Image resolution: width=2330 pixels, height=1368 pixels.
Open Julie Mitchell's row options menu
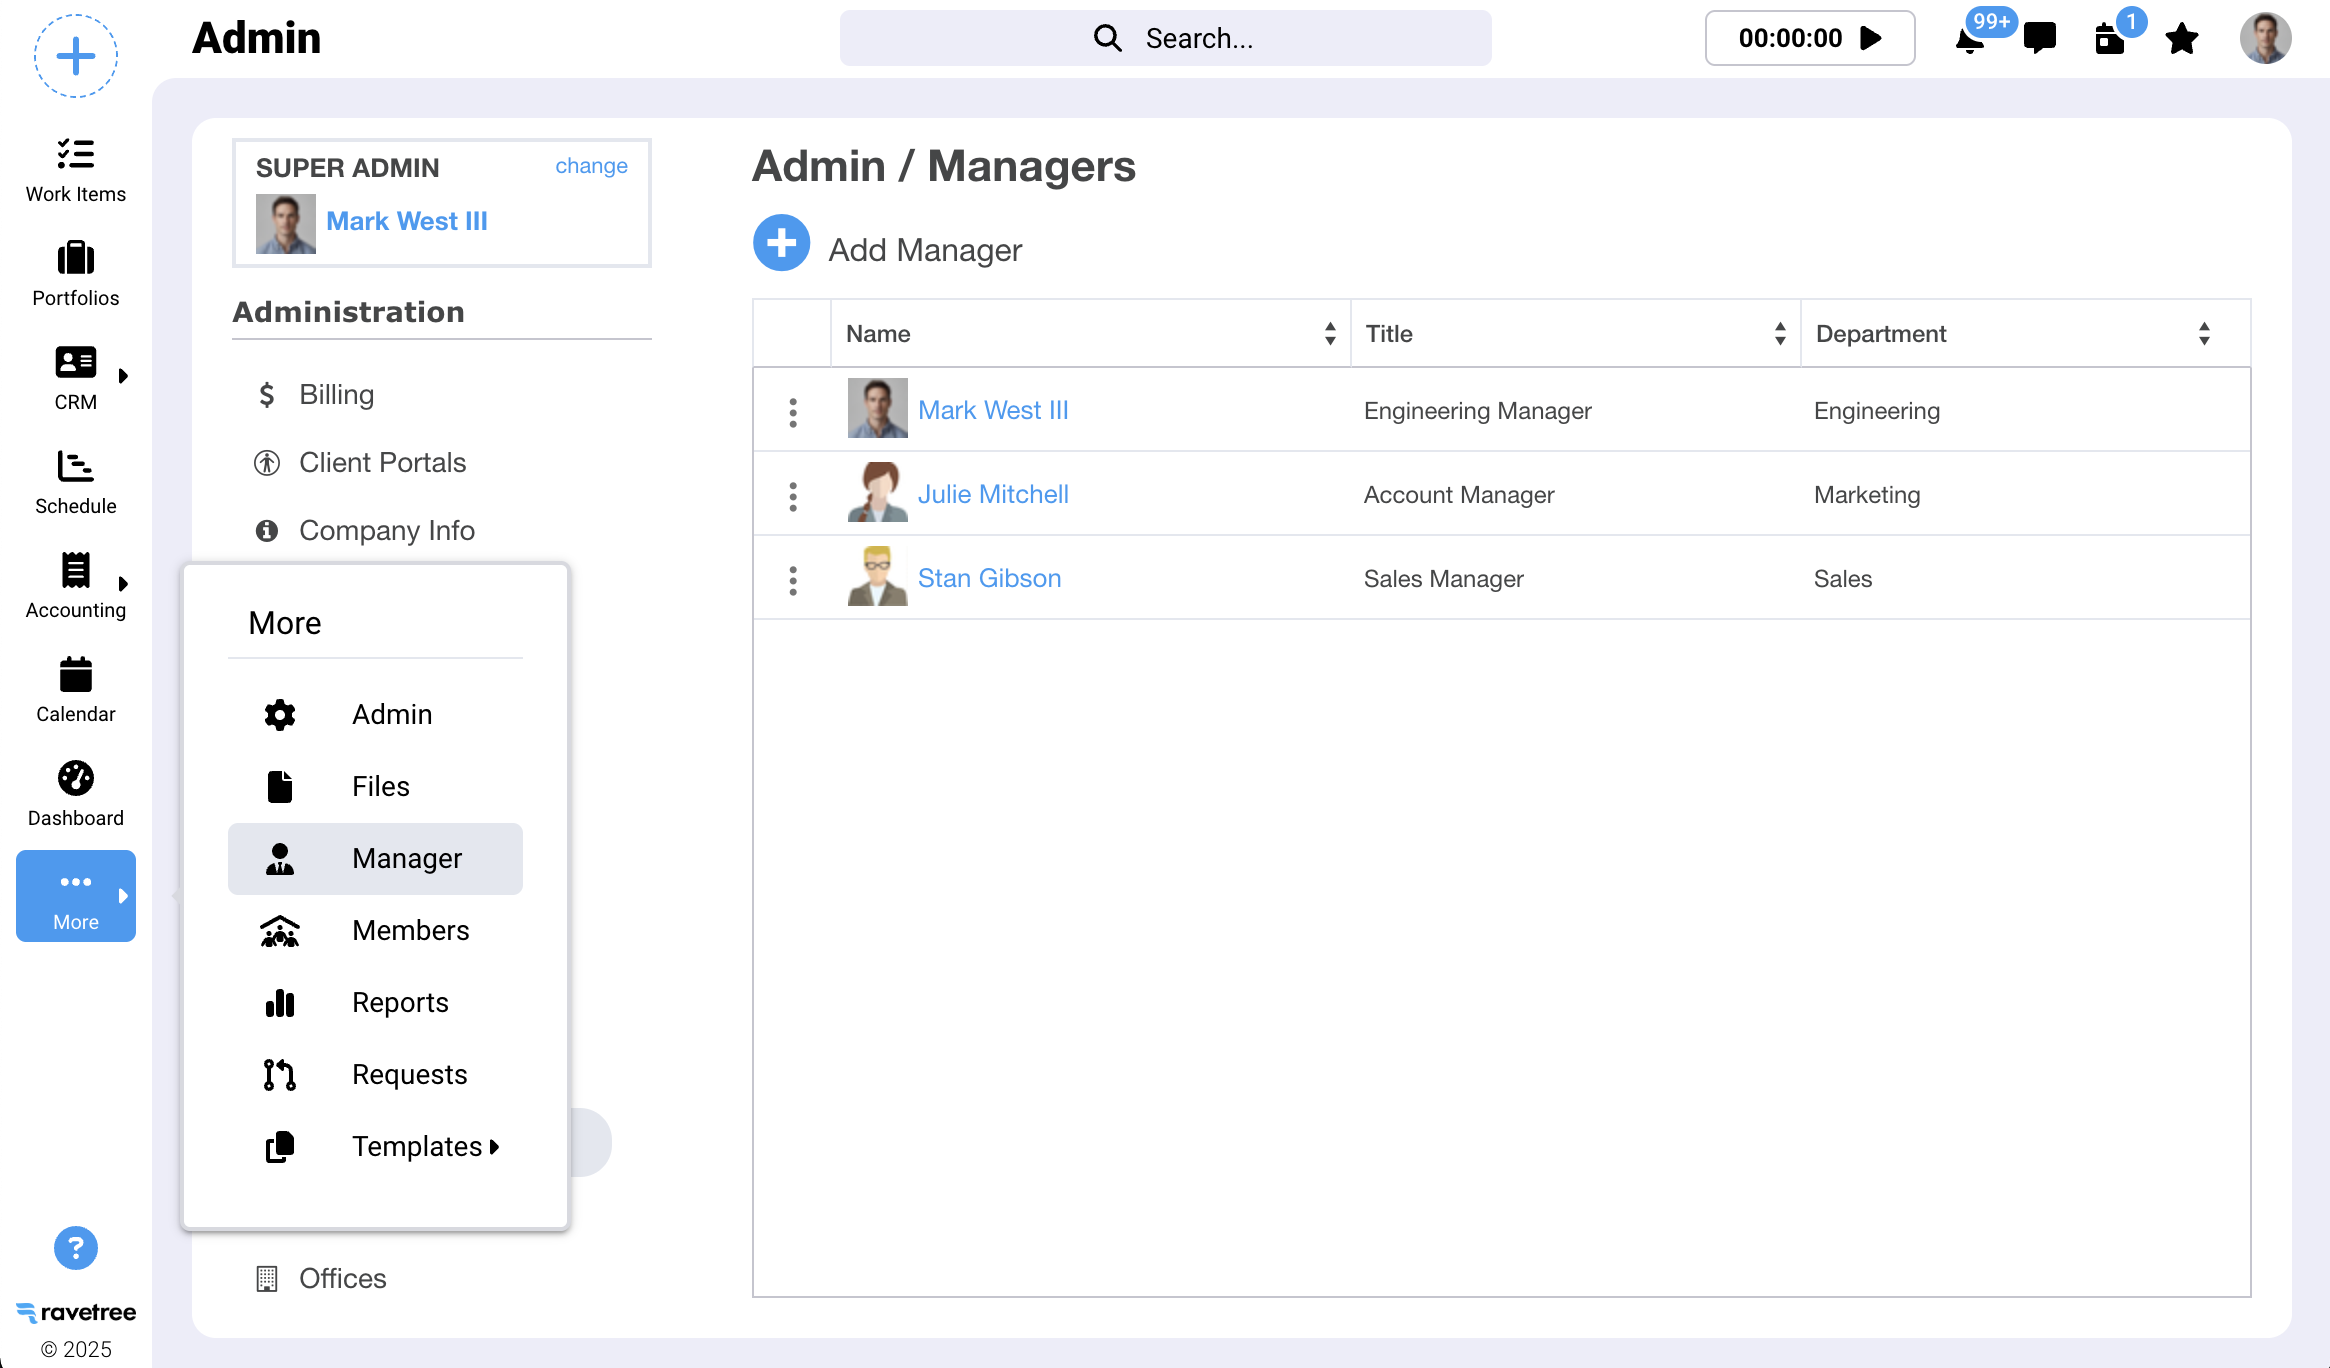coord(793,496)
